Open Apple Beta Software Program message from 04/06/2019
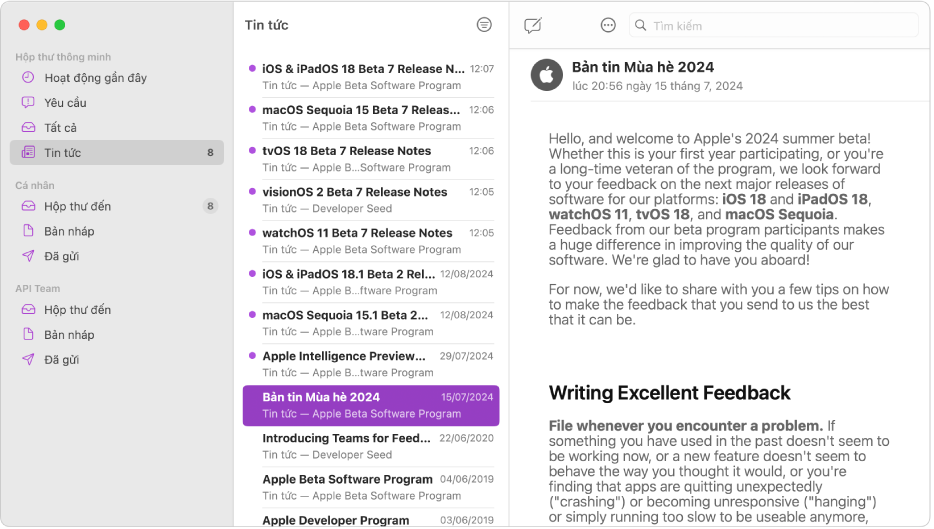The image size is (934, 529). tap(371, 488)
